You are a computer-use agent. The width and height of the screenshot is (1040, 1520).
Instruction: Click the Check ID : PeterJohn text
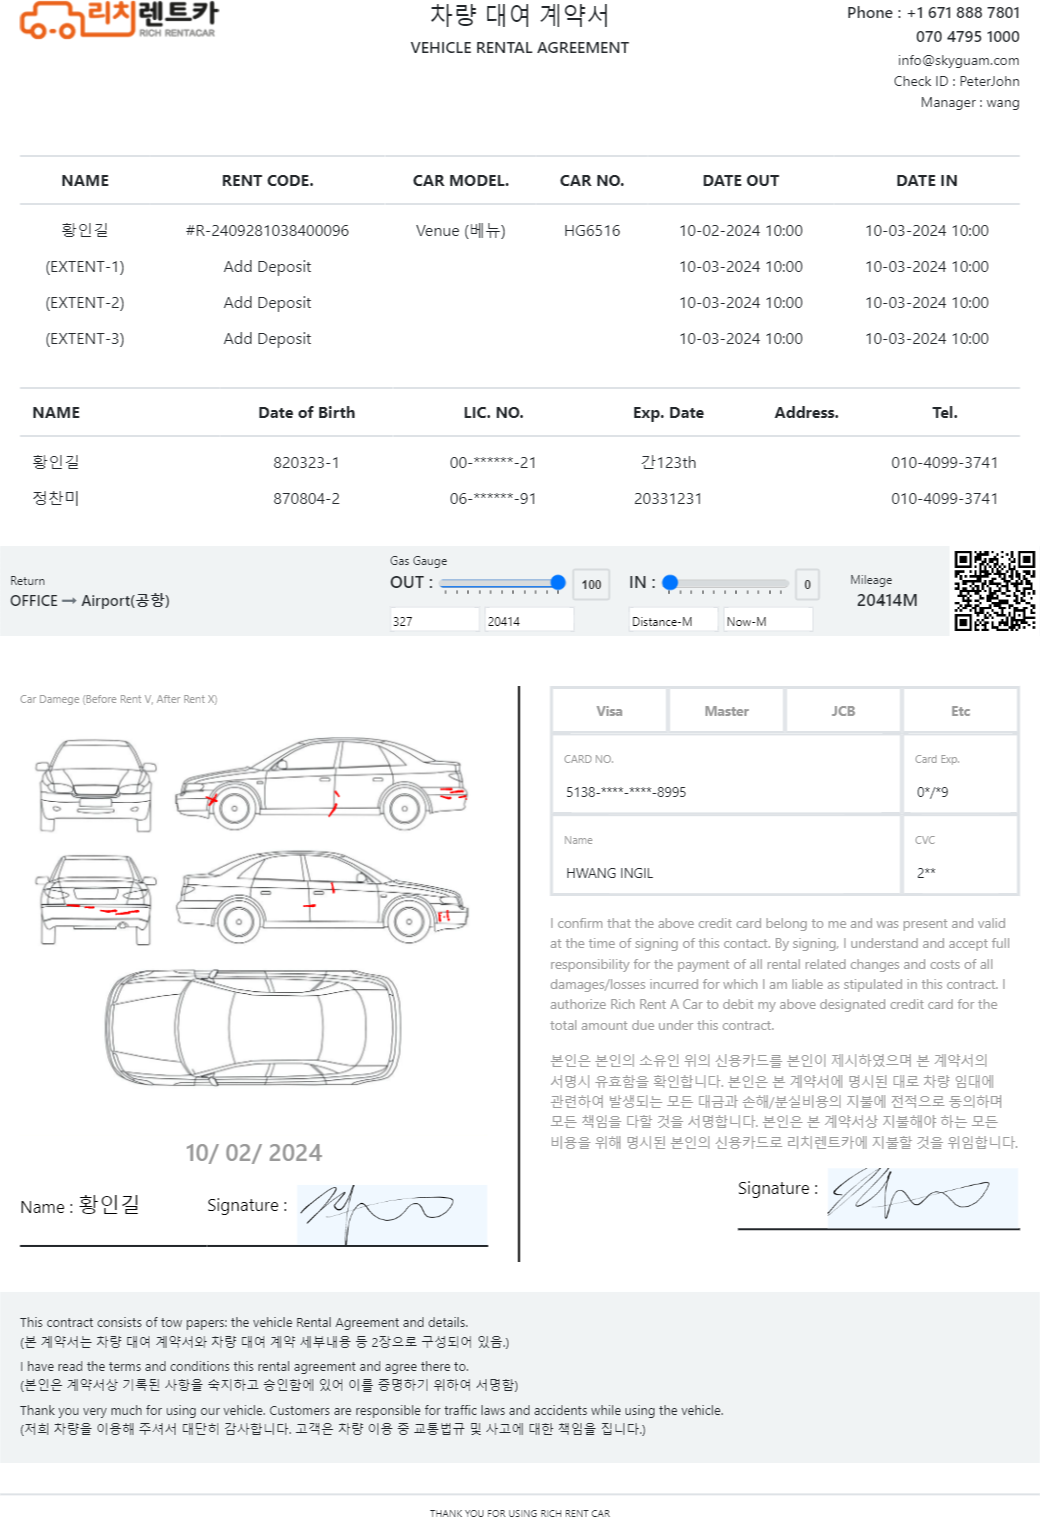[957, 82]
